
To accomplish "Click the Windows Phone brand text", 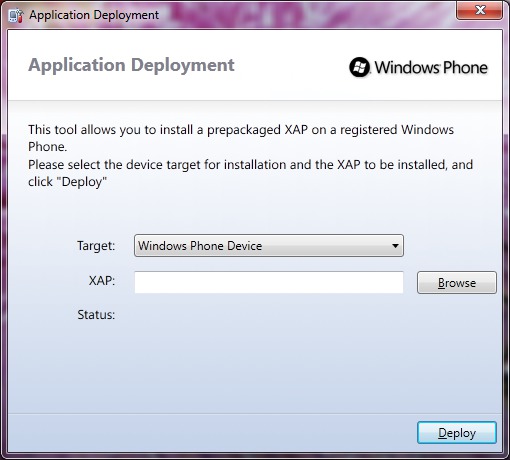I will pyautogui.click(x=431, y=67).
